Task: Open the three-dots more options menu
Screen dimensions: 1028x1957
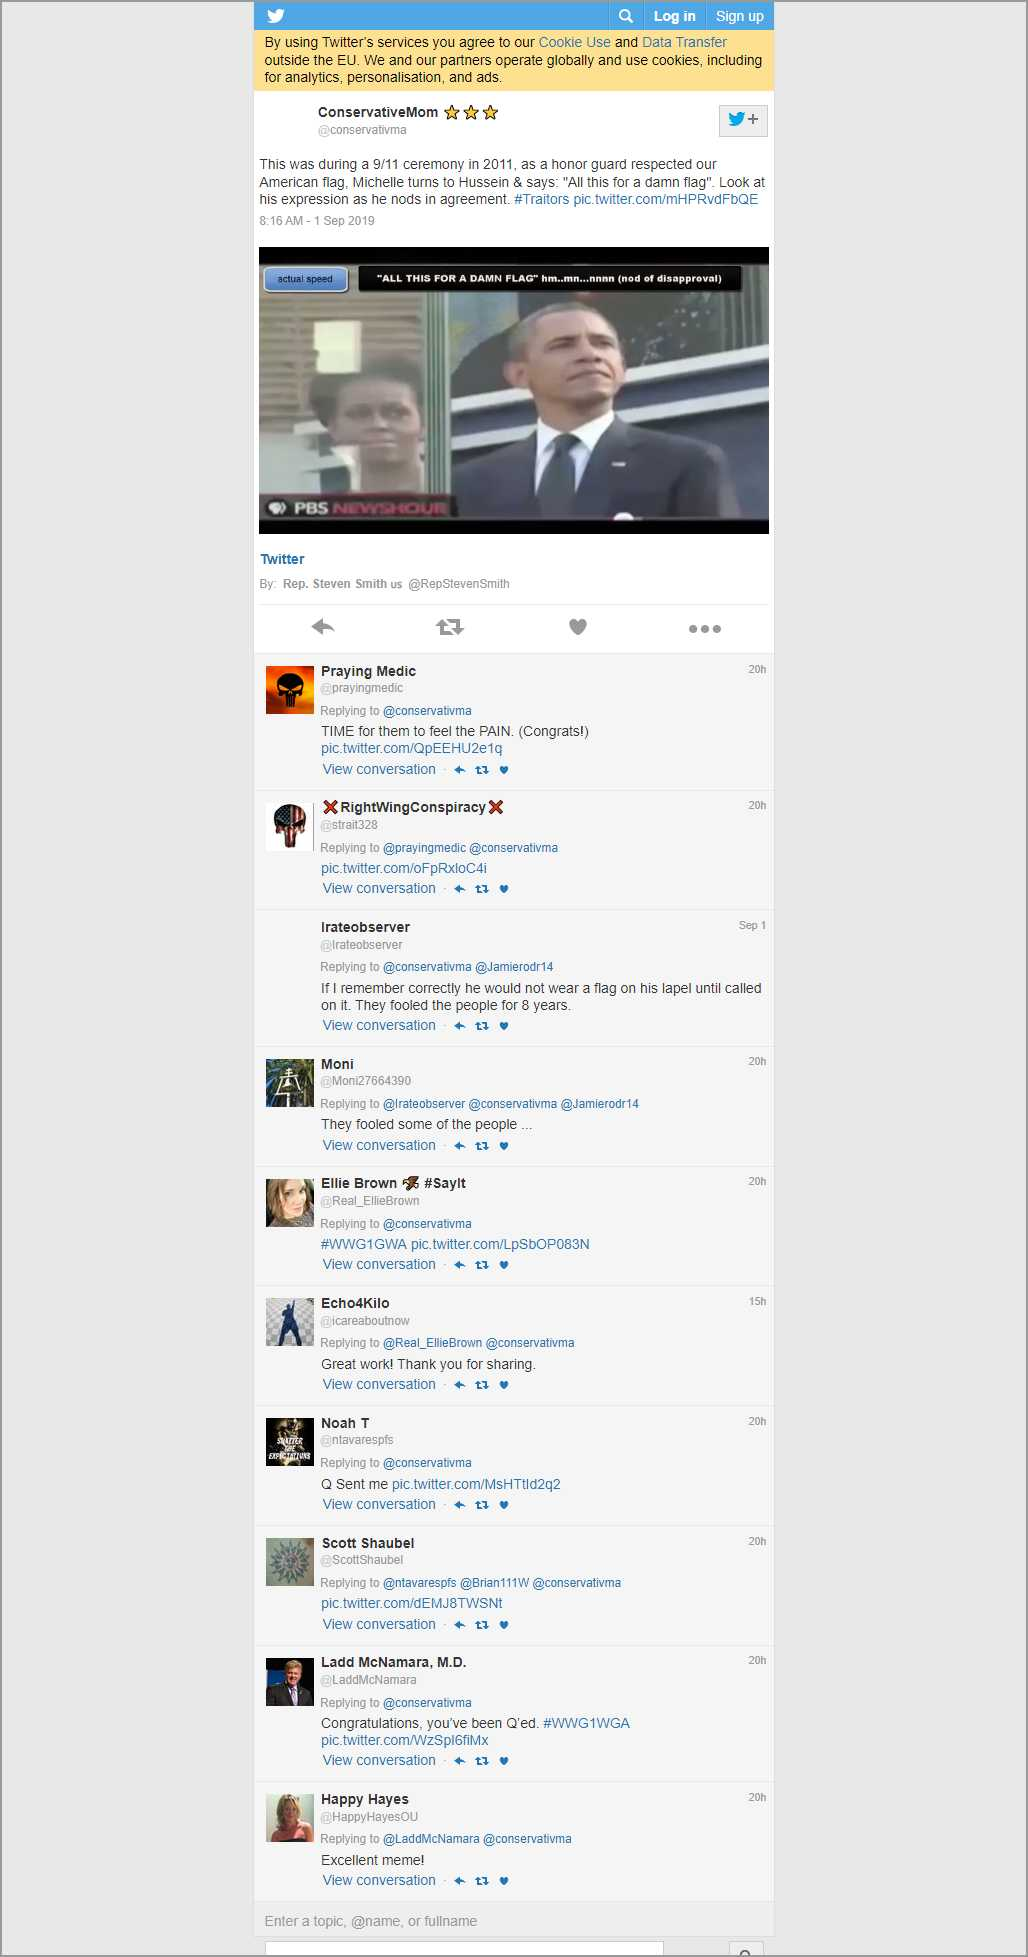Action: coord(704,629)
